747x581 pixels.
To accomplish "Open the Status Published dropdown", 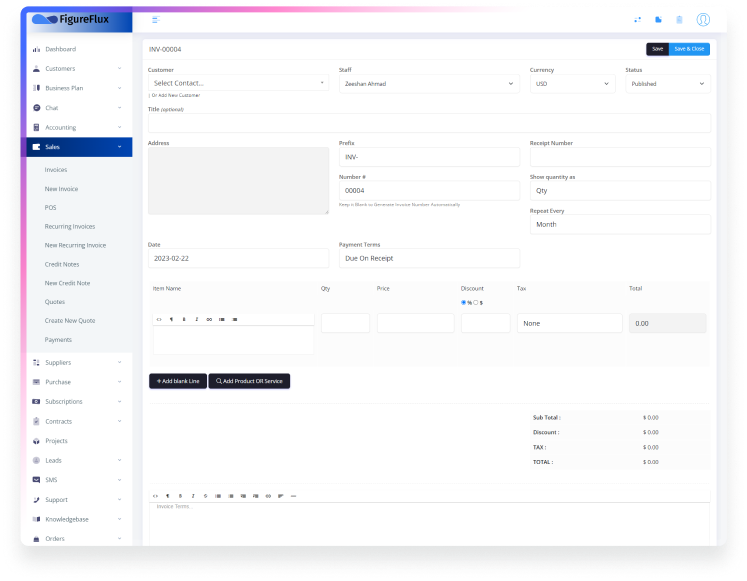I will point(668,84).
